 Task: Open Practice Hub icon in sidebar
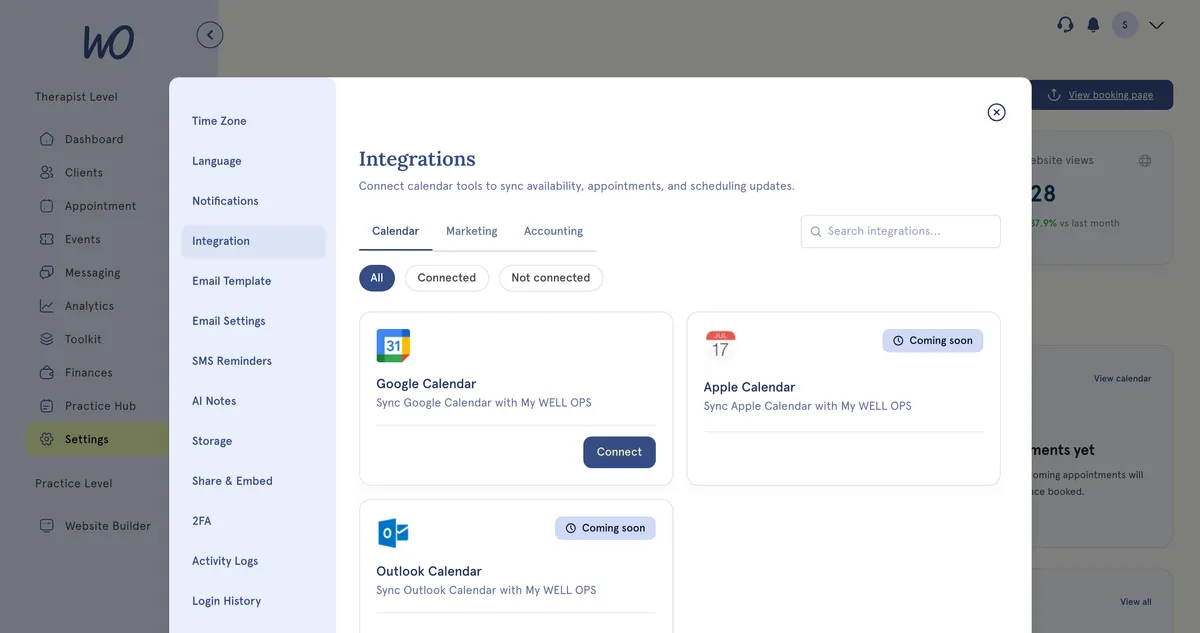tap(47, 406)
